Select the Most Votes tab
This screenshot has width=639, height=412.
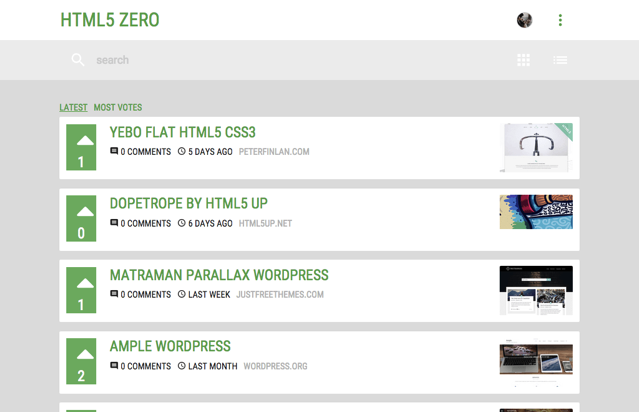click(x=118, y=108)
